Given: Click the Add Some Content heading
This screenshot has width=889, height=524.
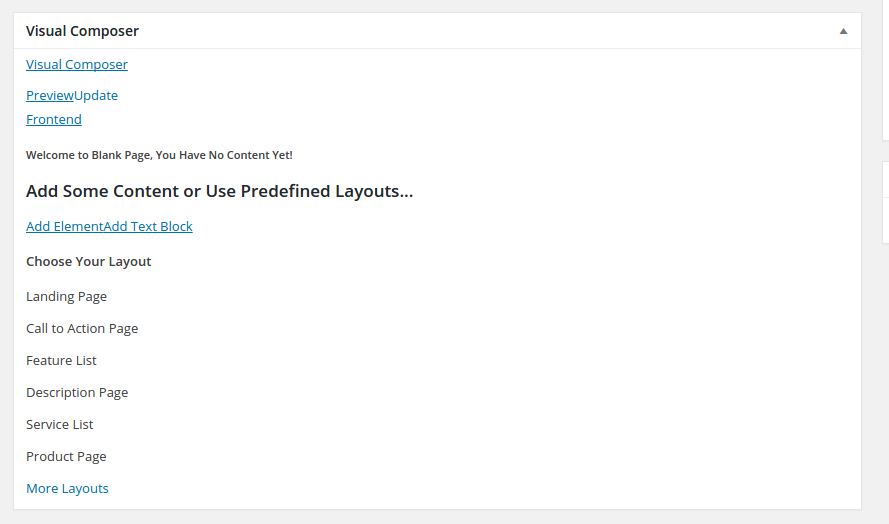Looking at the screenshot, I should [x=219, y=191].
